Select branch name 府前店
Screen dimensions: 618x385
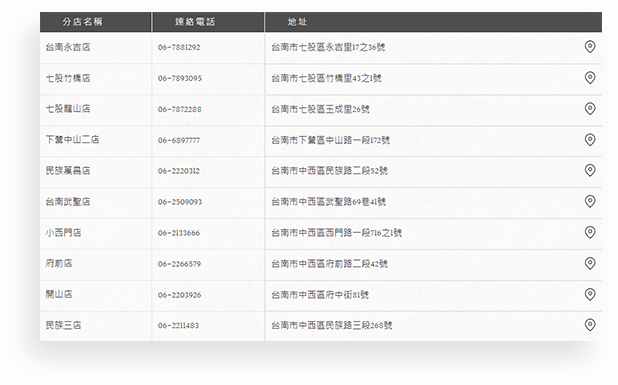pyautogui.click(x=59, y=263)
